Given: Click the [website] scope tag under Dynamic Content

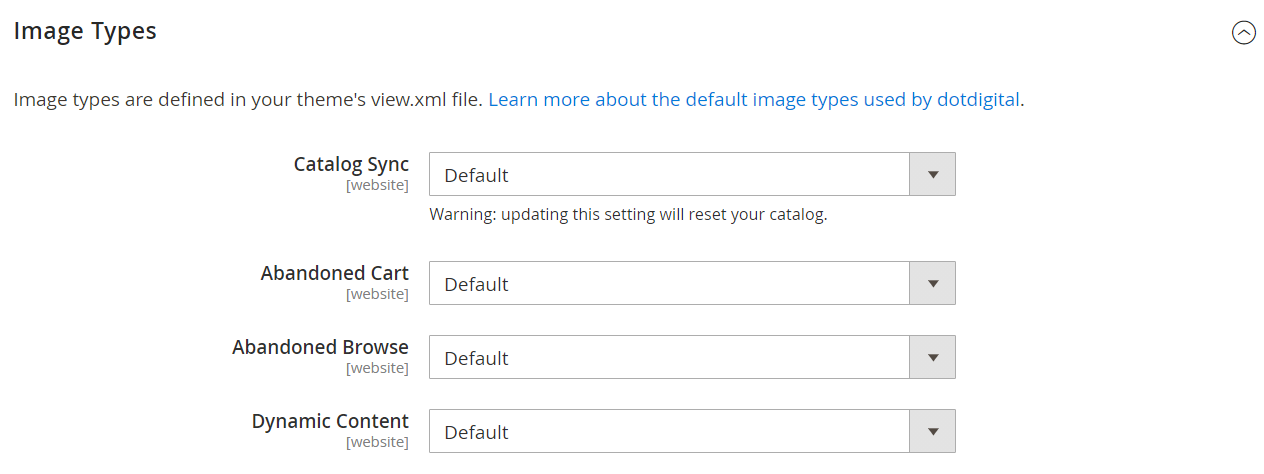Looking at the screenshot, I should (377, 442).
